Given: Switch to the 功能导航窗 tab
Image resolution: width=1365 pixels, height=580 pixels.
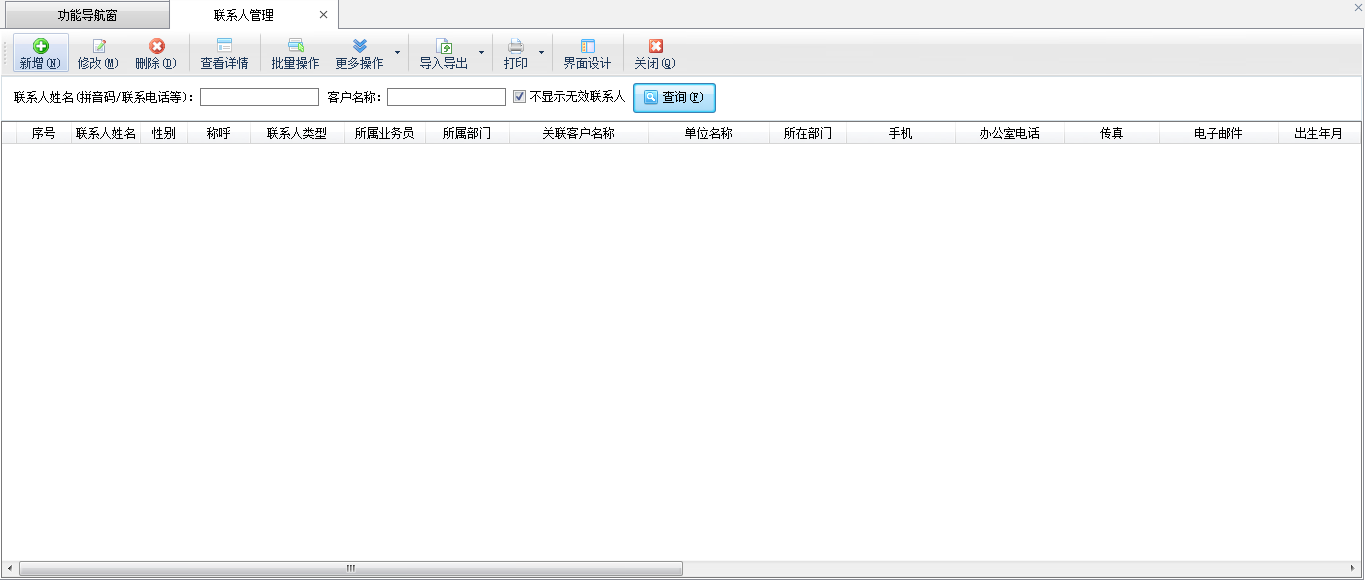Looking at the screenshot, I should pos(87,15).
